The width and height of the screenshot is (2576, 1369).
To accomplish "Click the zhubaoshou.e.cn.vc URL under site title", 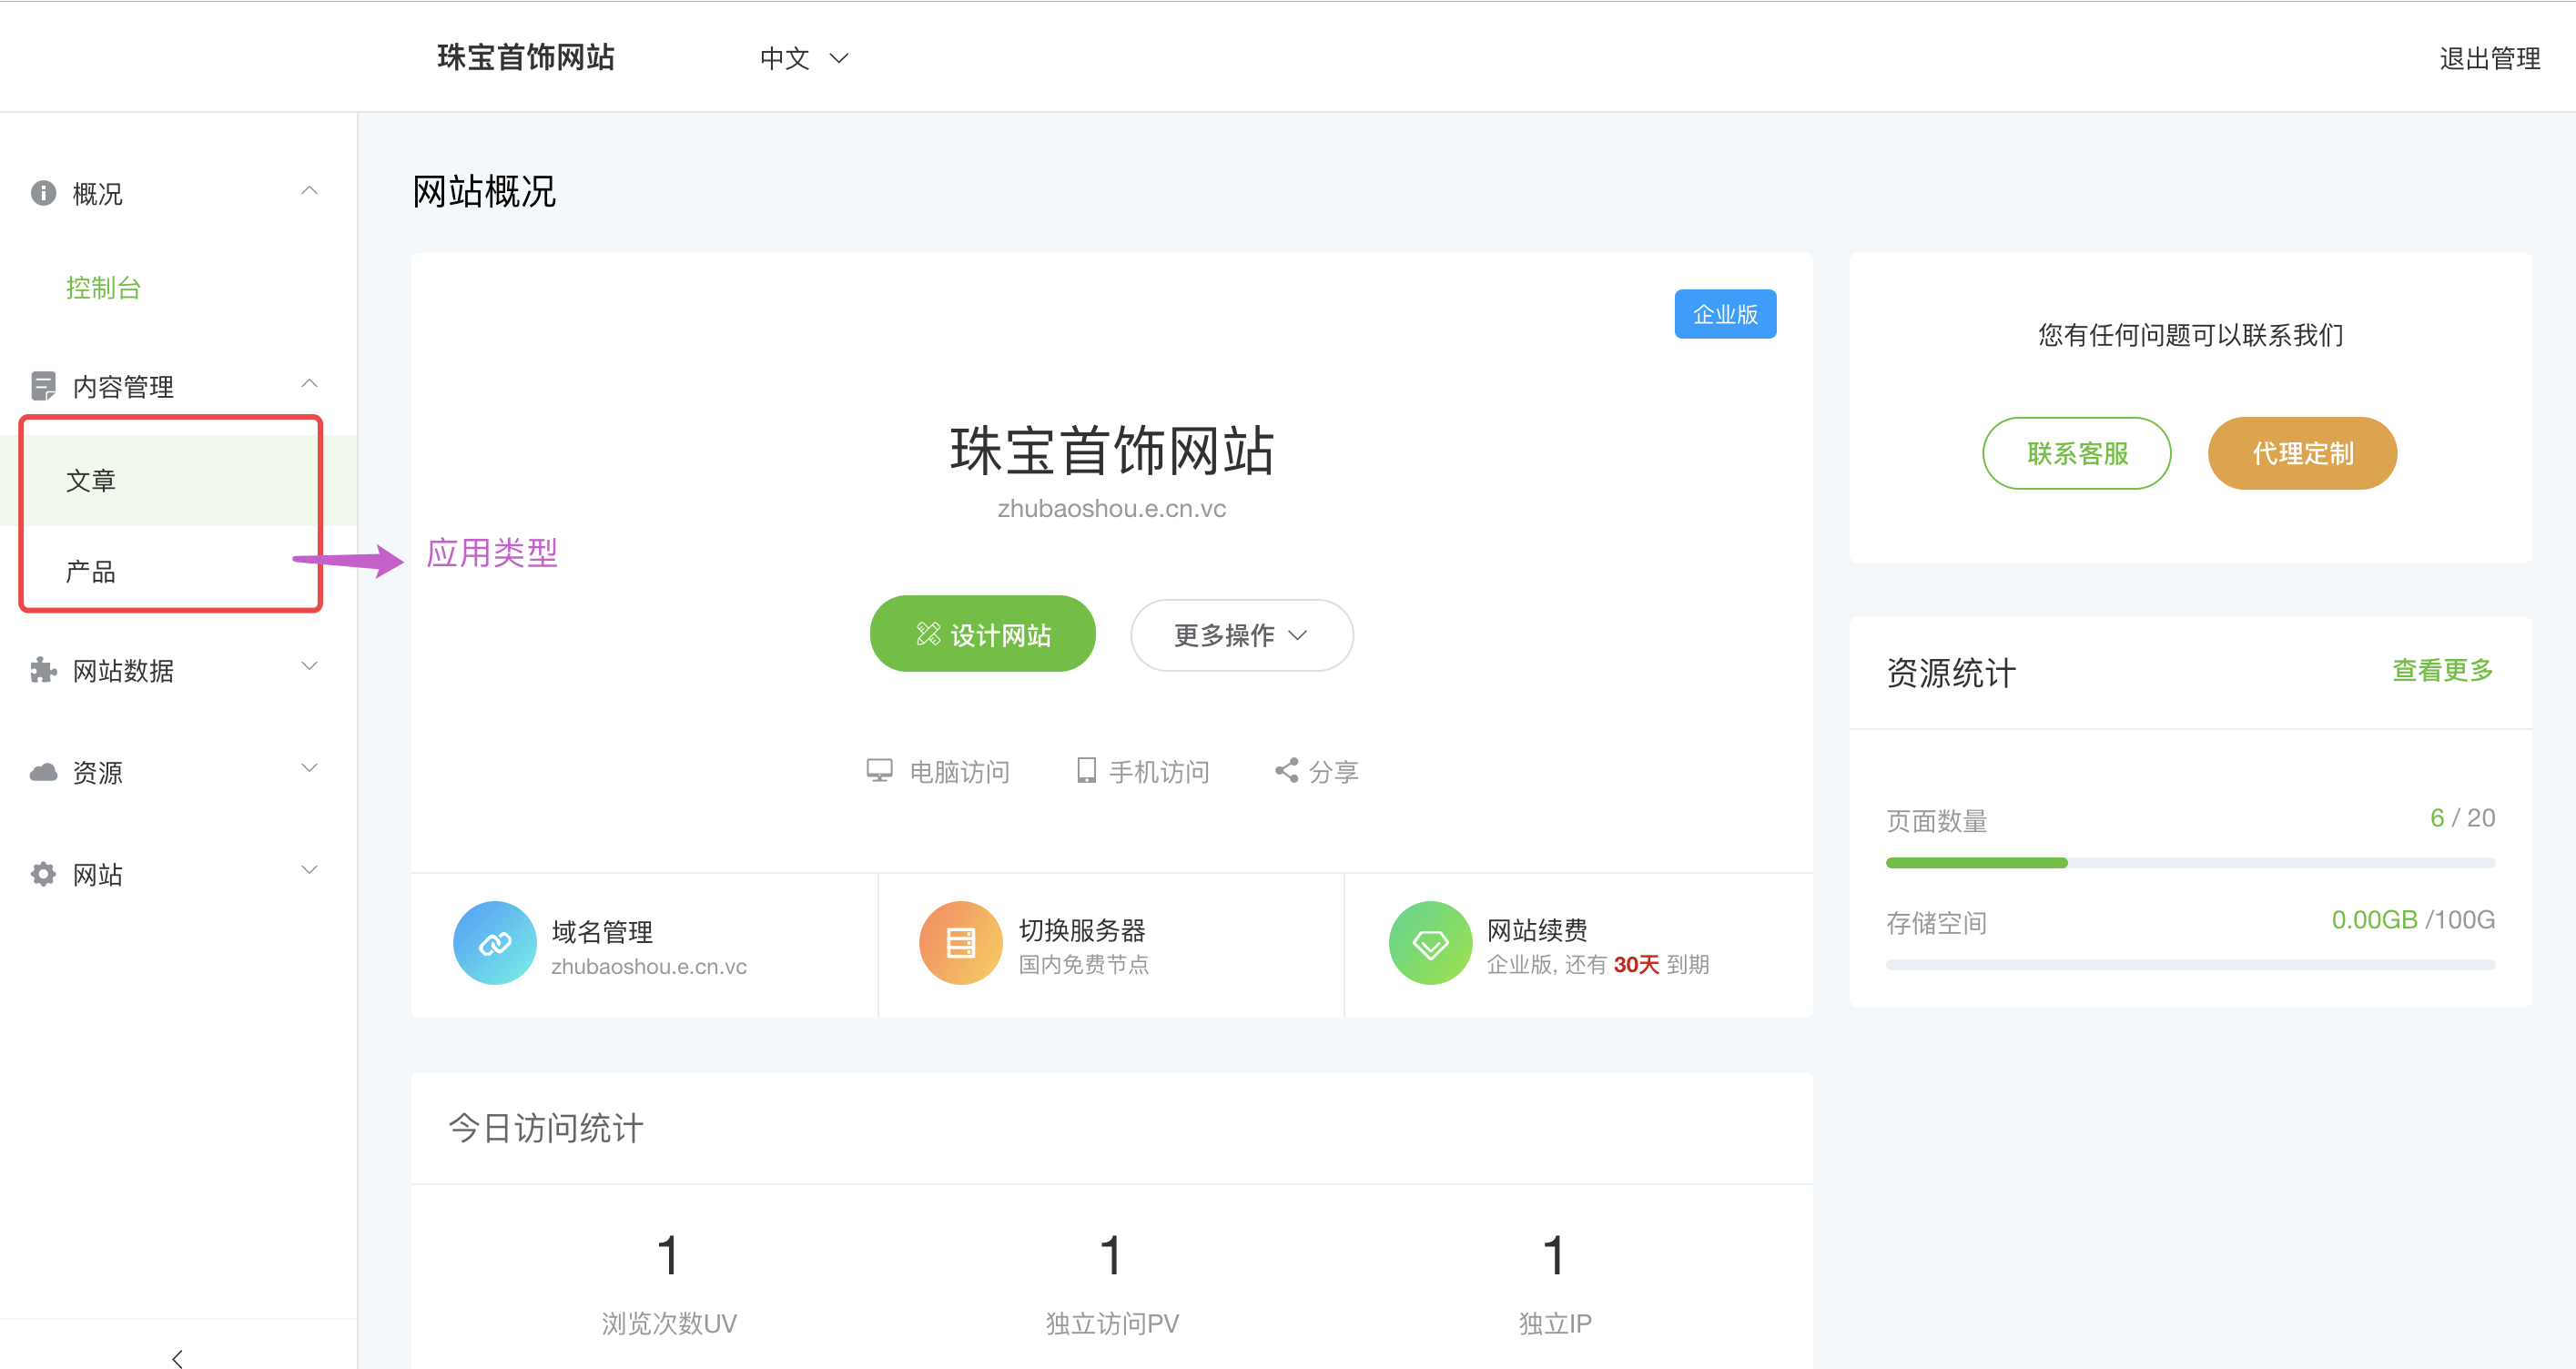I will [1111, 509].
